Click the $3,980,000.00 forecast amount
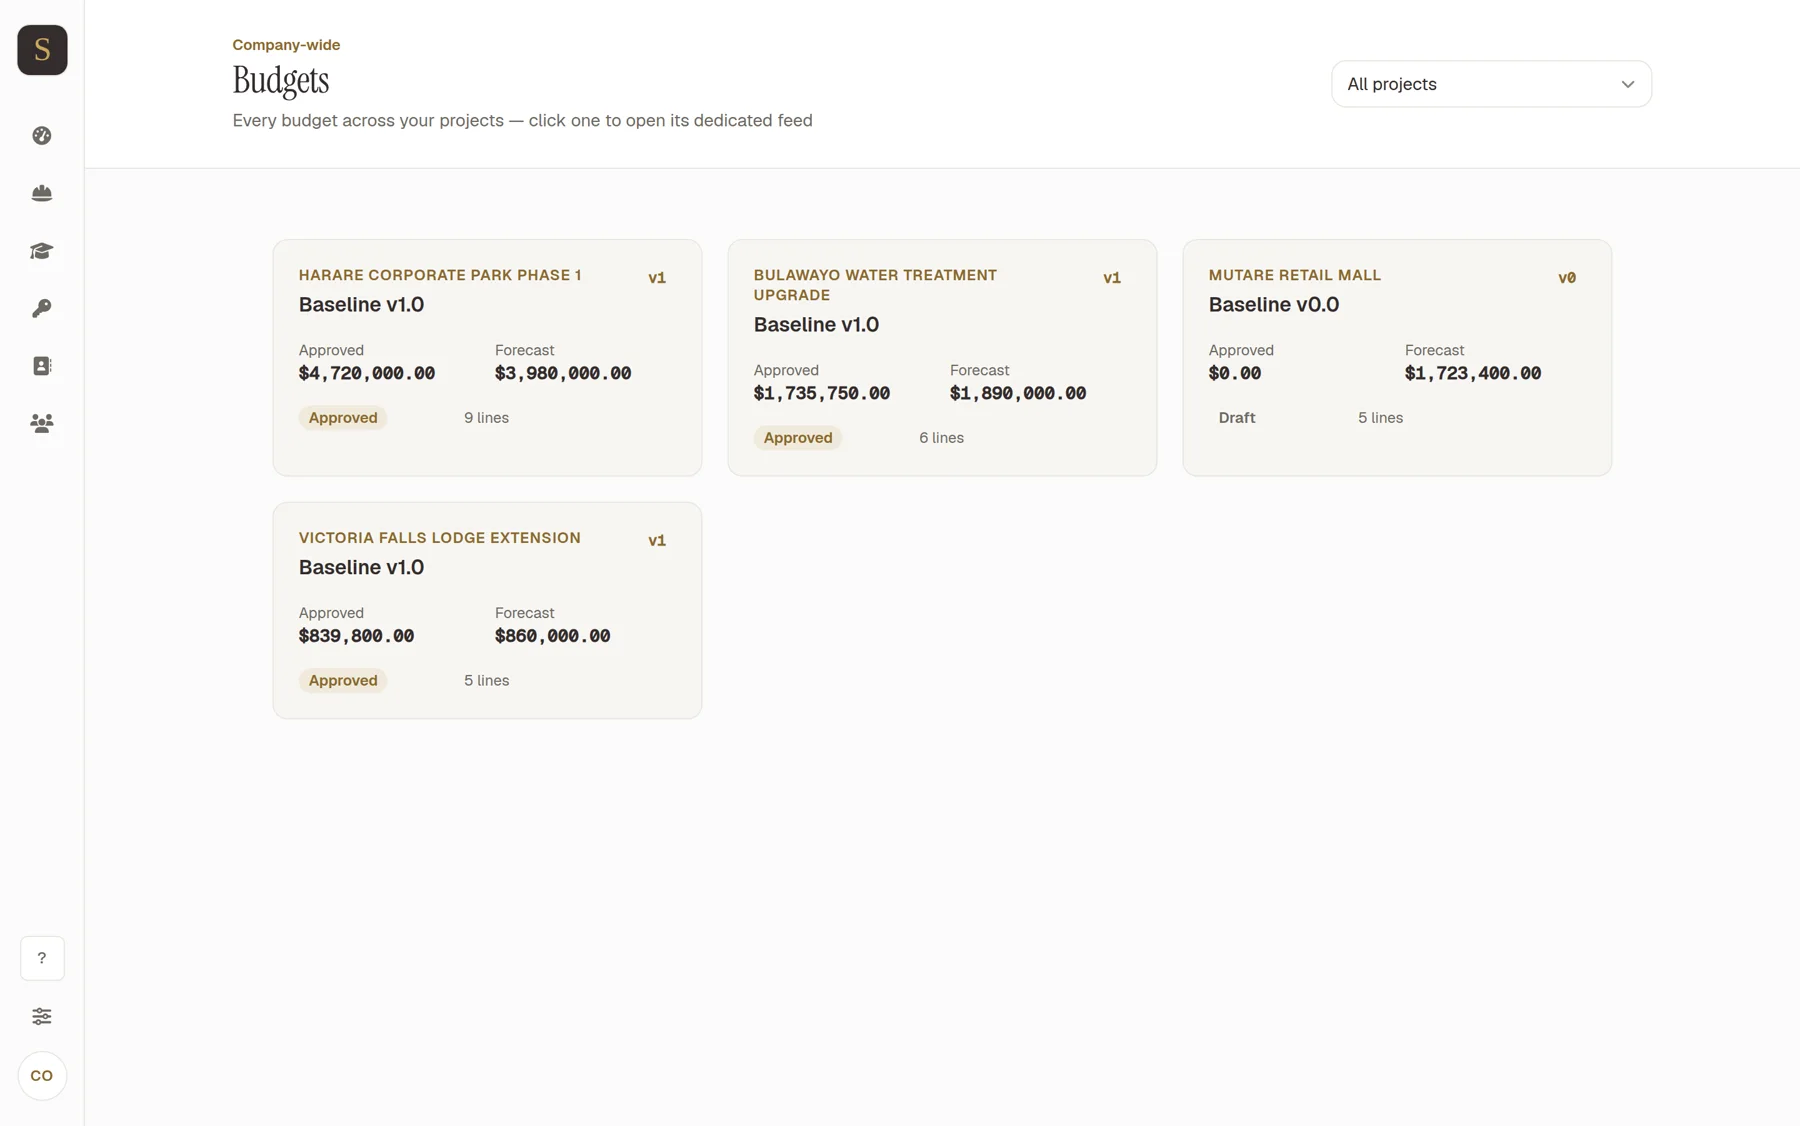The image size is (1800, 1126). [563, 373]
